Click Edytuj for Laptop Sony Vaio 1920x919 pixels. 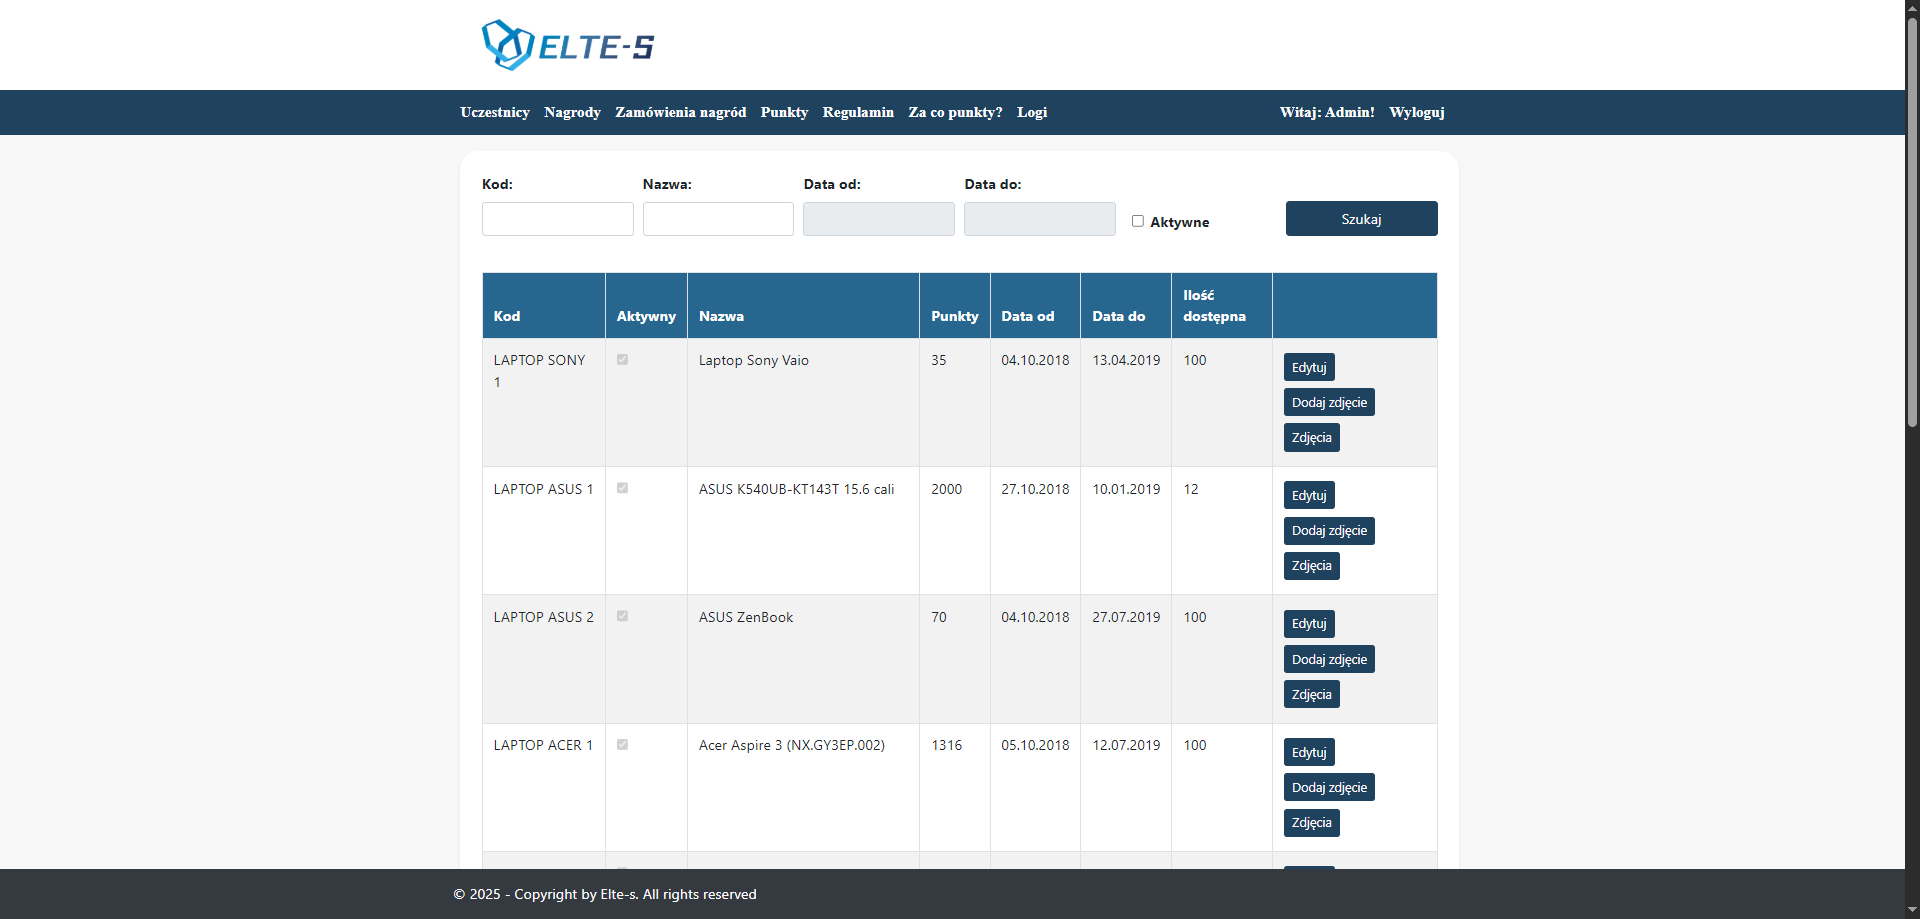click(1308, 367)
